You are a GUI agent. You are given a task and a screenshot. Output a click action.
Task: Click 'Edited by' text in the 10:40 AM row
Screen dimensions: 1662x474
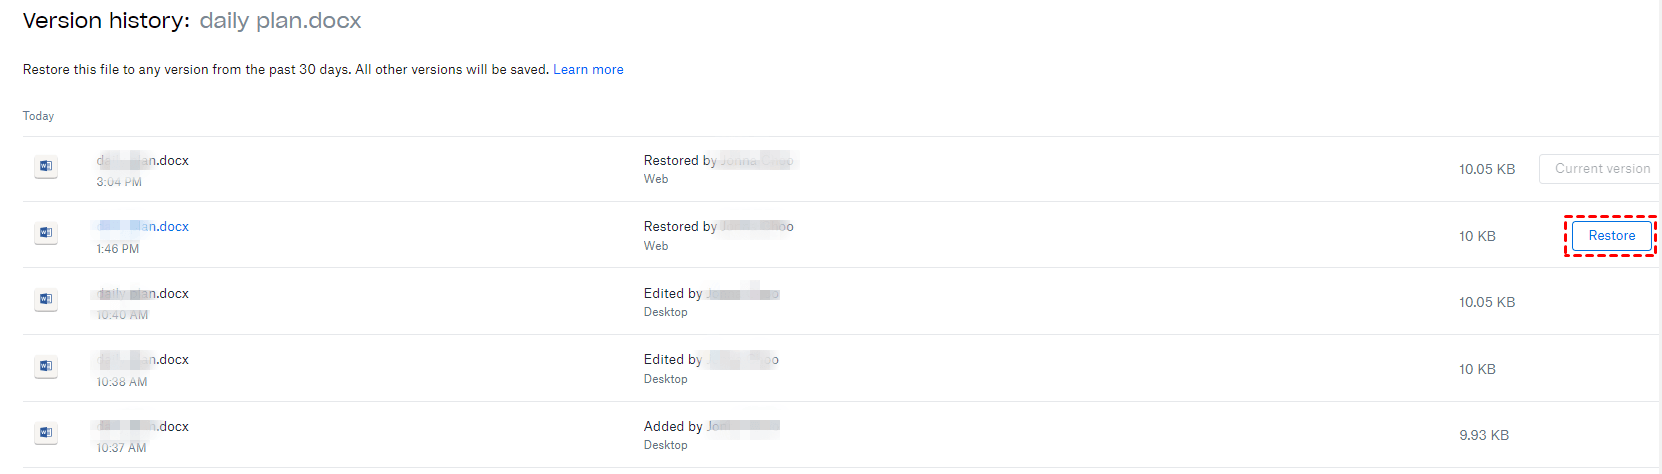click(673, 294)
